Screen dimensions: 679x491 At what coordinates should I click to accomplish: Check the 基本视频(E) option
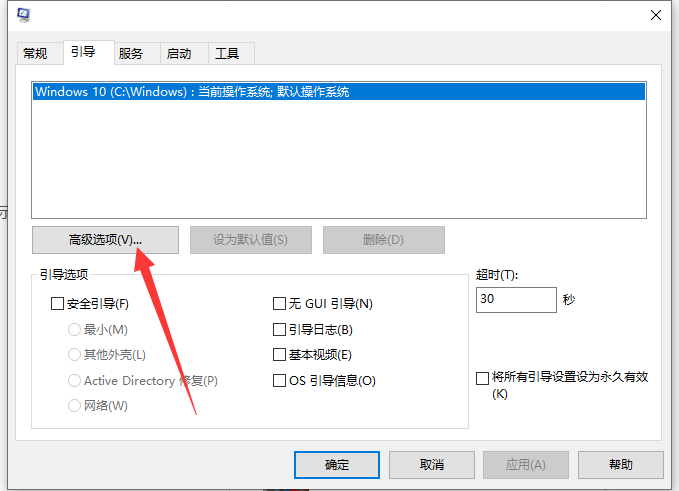(x=280, y=354)
